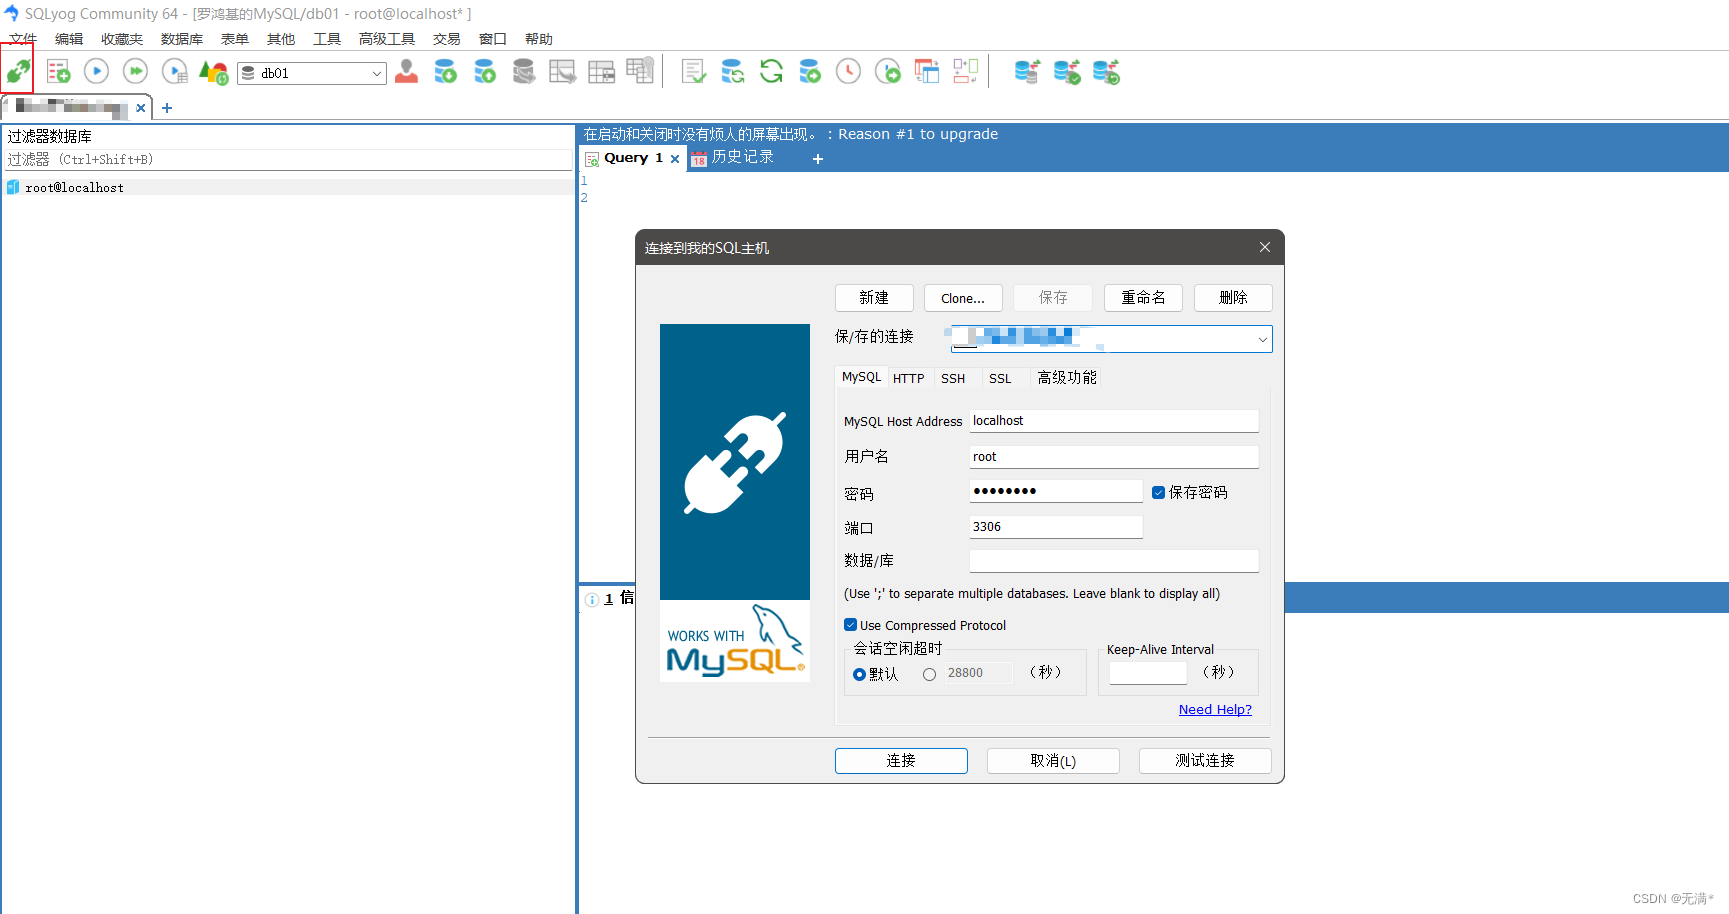Click the 重命名 button
The height and width of the screenshot is (914, 1729).
coord(1143,298)
